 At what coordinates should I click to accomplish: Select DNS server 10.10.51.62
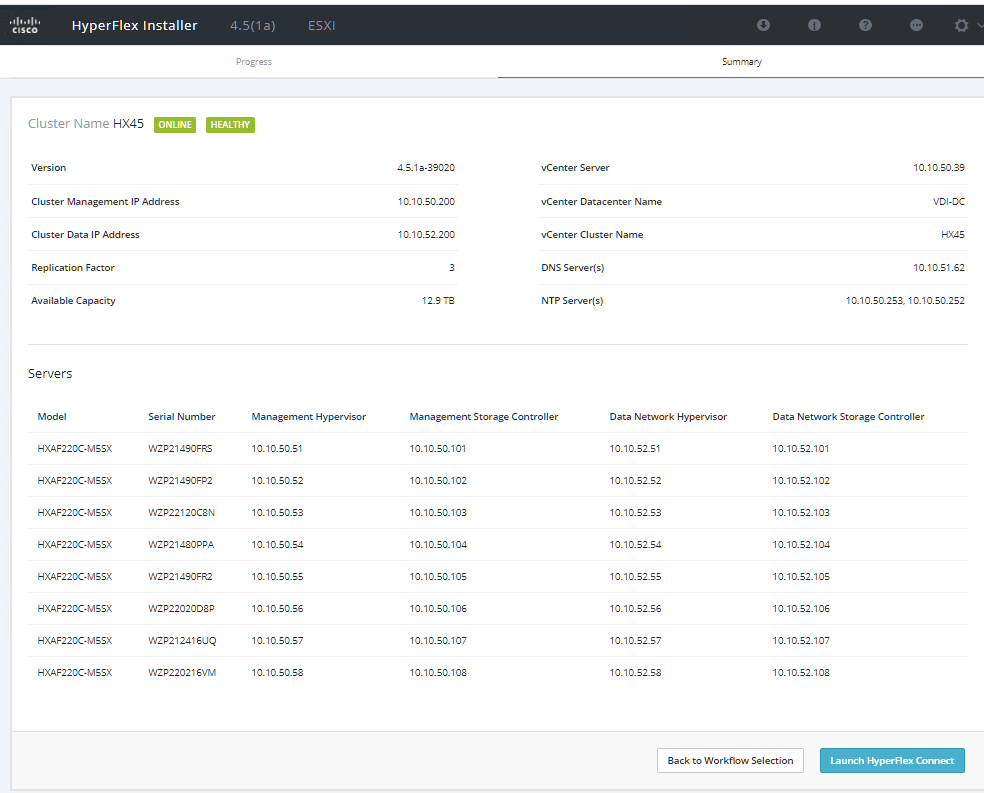939,267
